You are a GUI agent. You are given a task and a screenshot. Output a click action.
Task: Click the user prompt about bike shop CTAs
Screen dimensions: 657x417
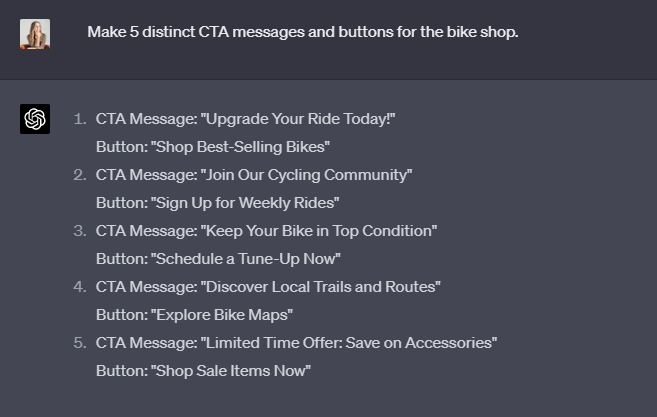(x=302, y=32)
